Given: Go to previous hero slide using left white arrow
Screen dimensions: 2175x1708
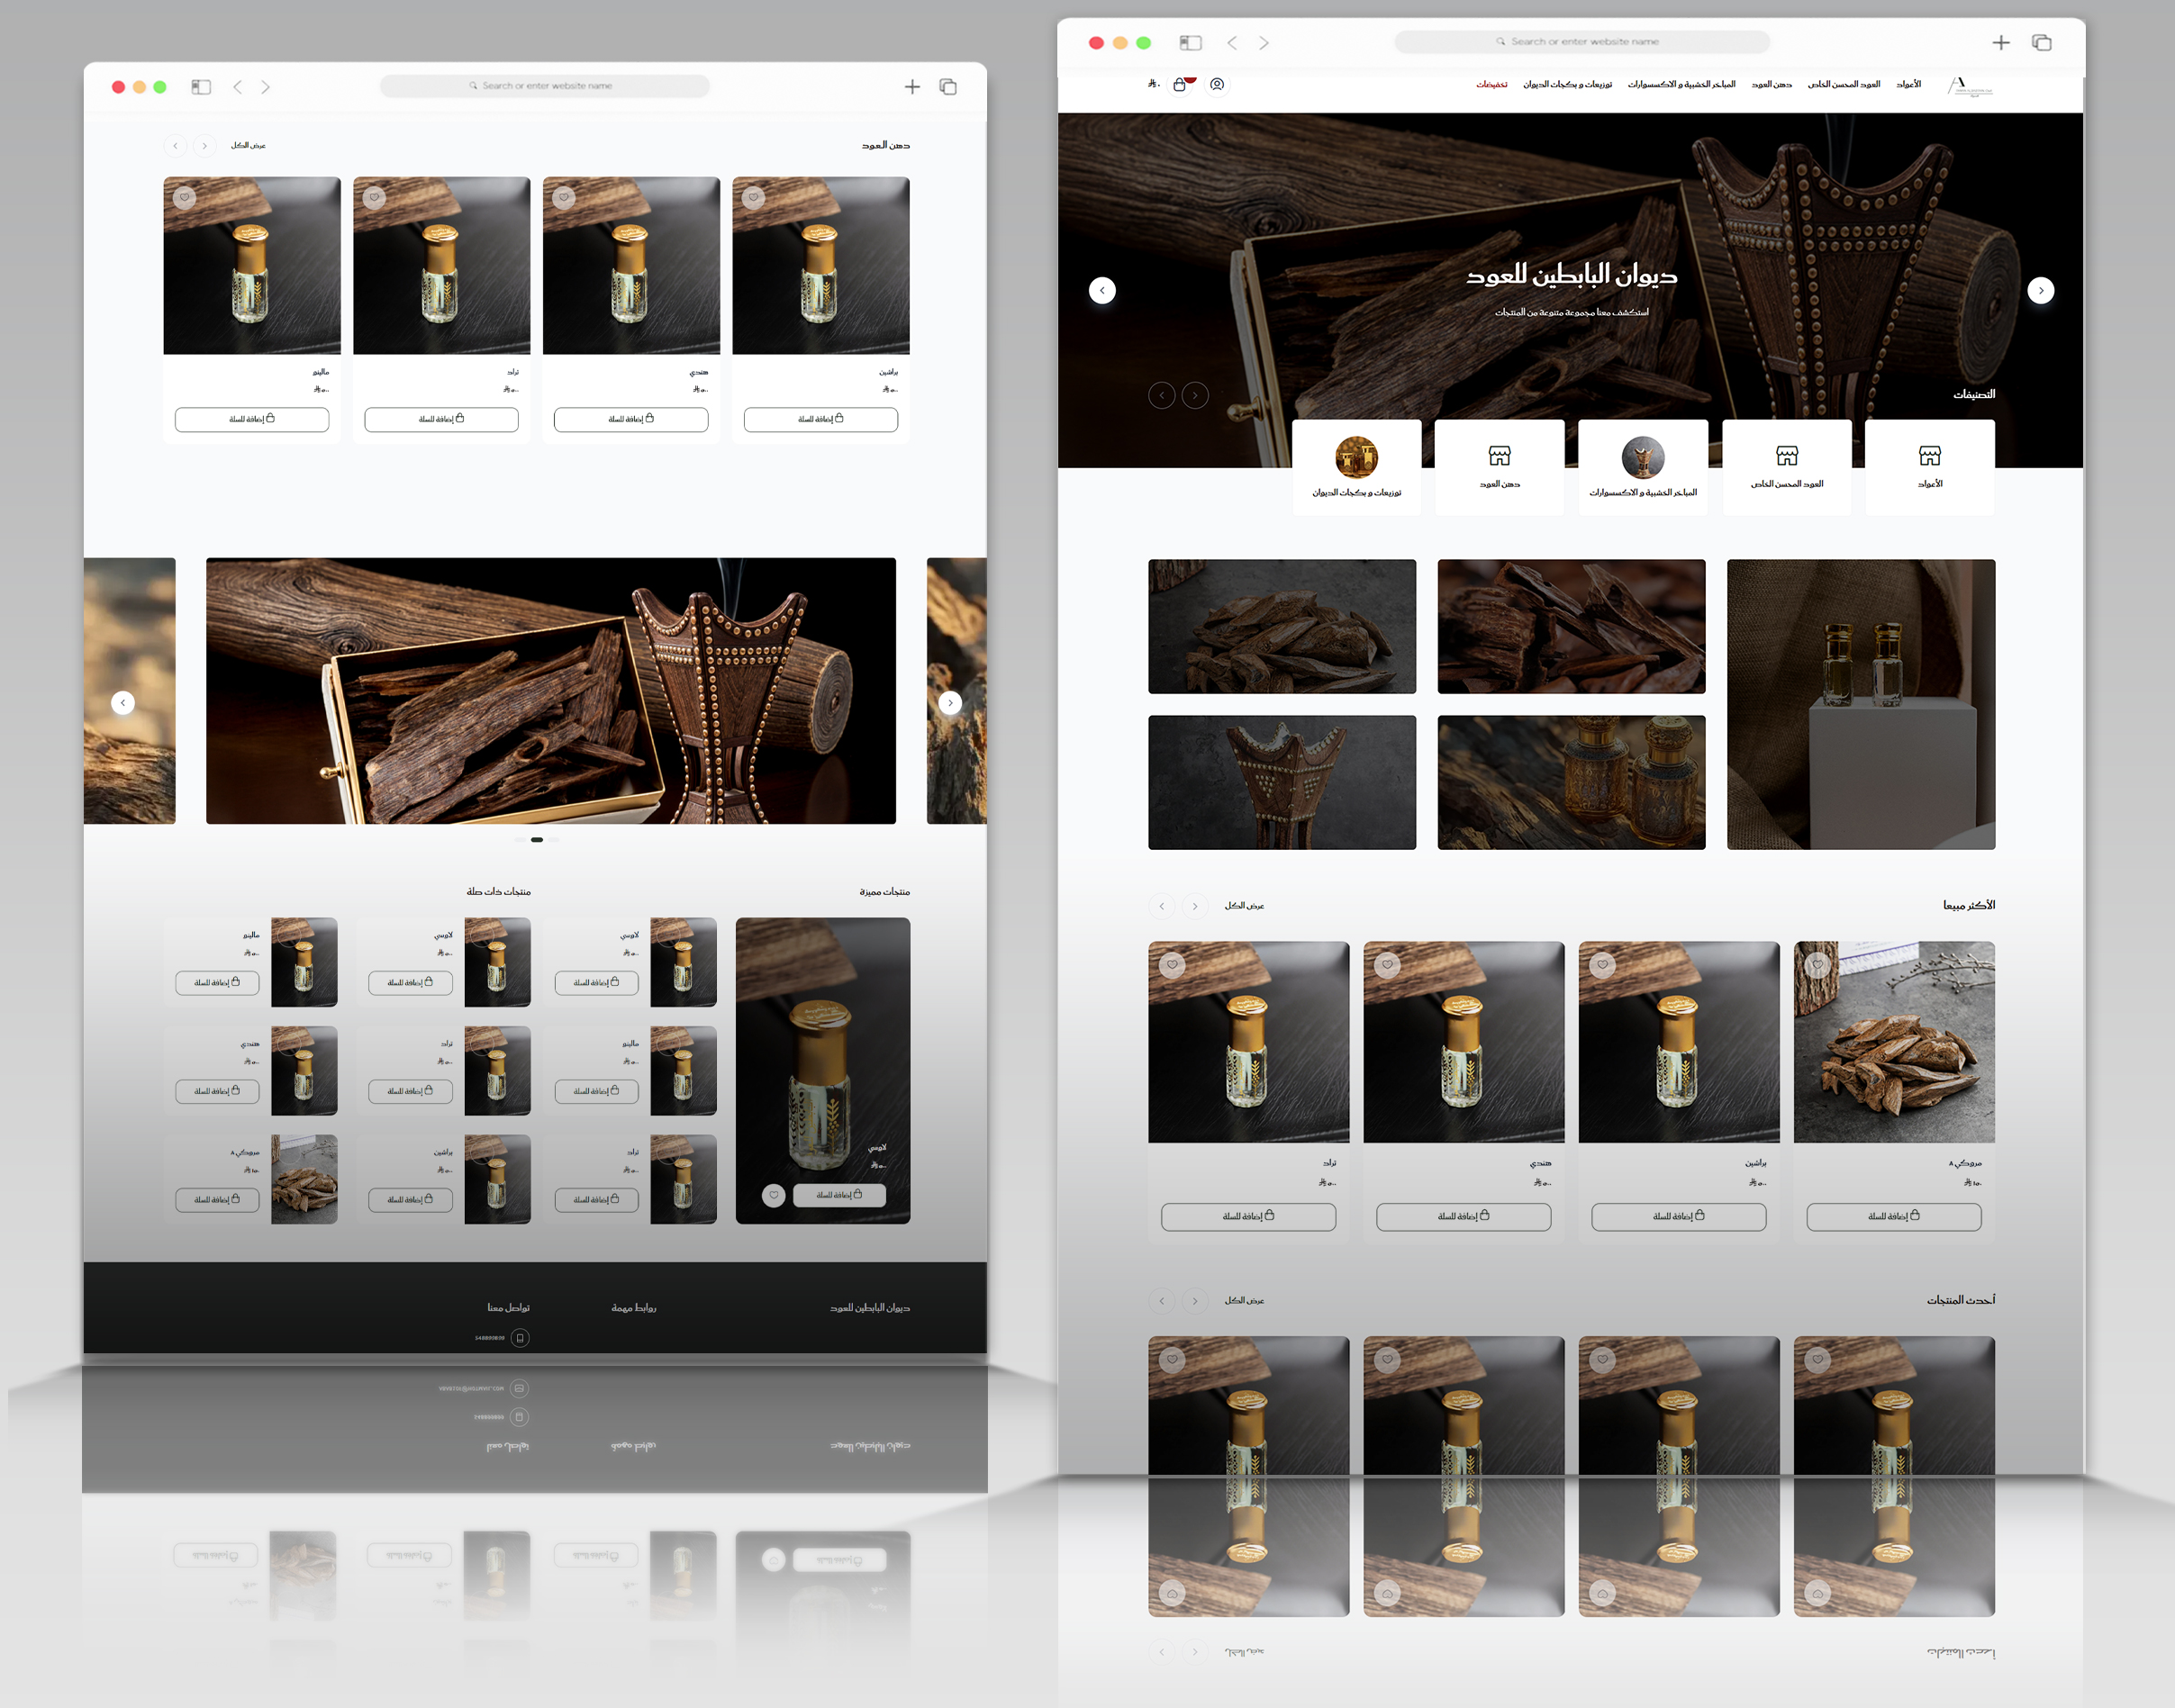Looking at the screenshot, I should [1102, 290].
